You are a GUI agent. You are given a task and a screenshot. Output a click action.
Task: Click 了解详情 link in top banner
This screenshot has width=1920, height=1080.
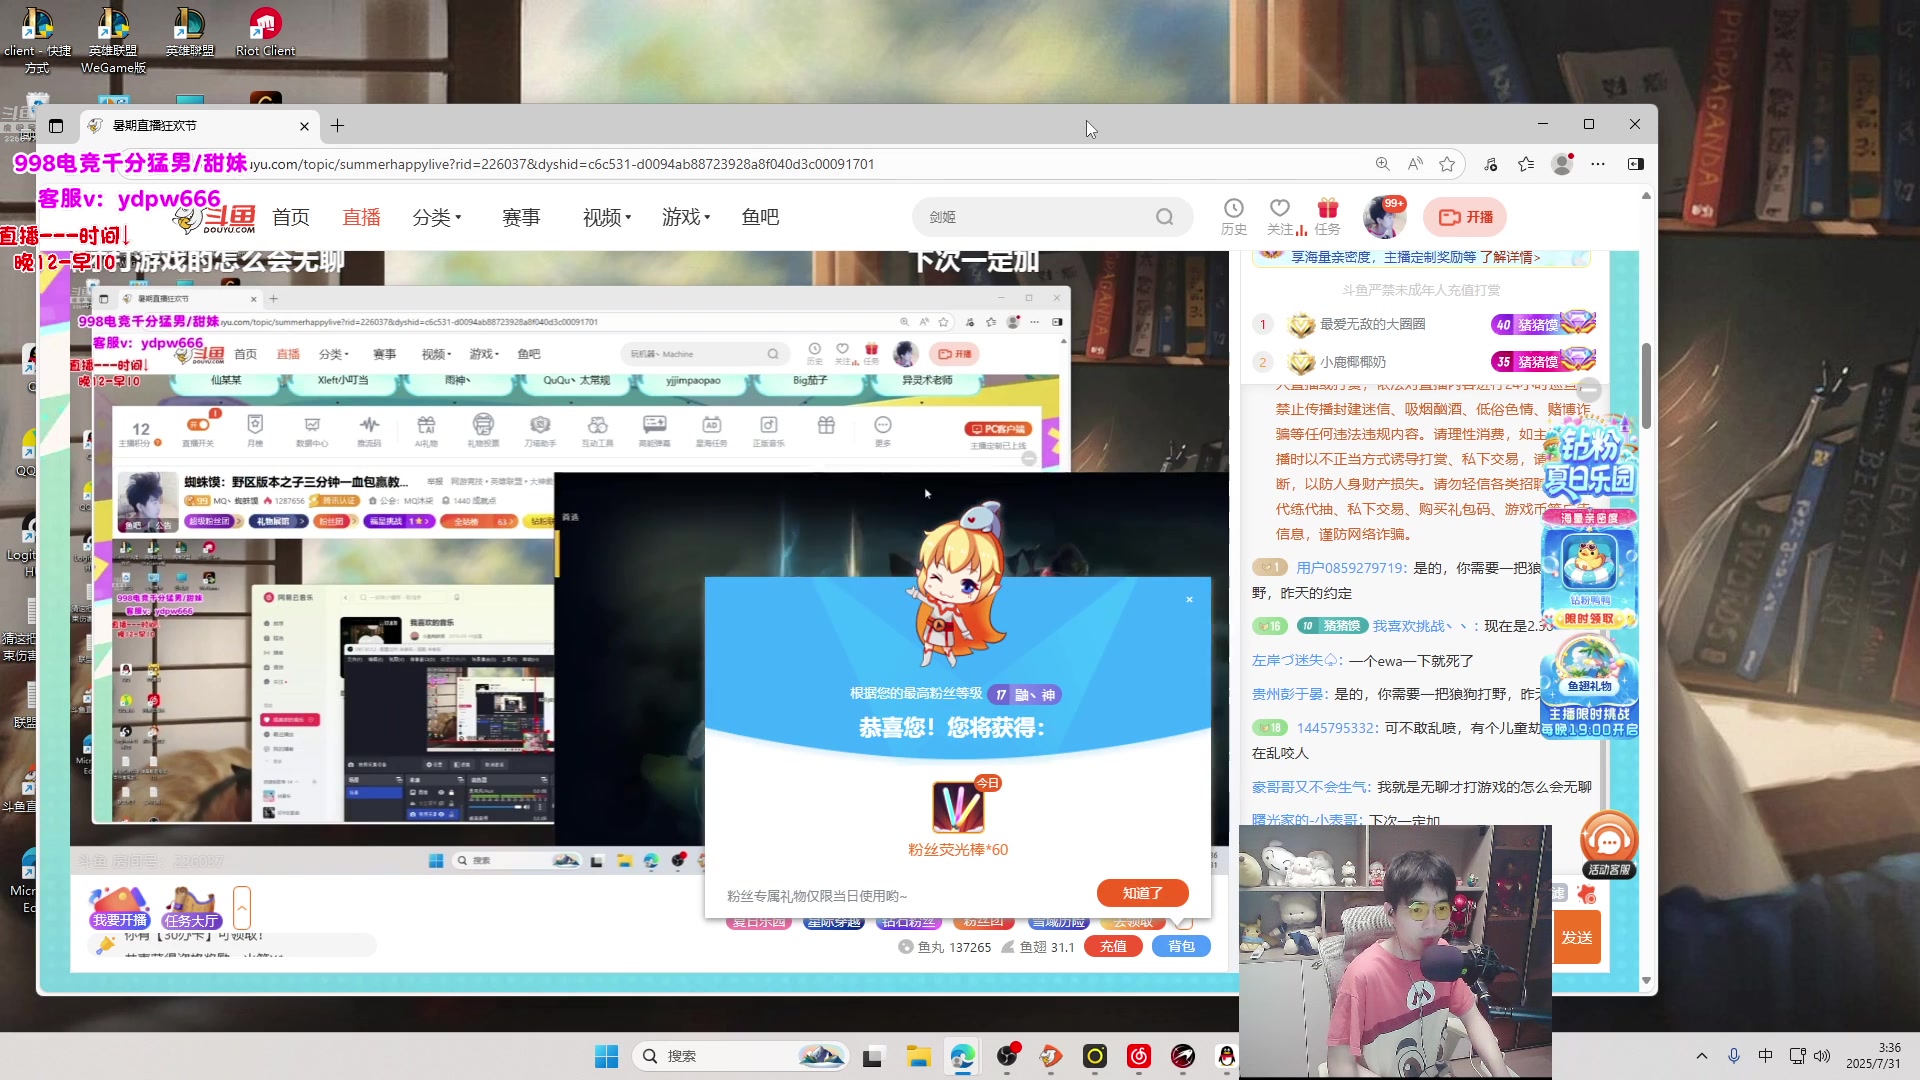pyautogui.click(x=1510, y=257)
